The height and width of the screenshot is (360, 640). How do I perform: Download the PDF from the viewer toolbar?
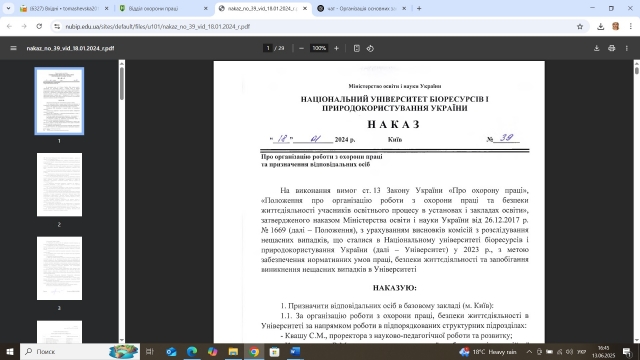tap(596, 48)
